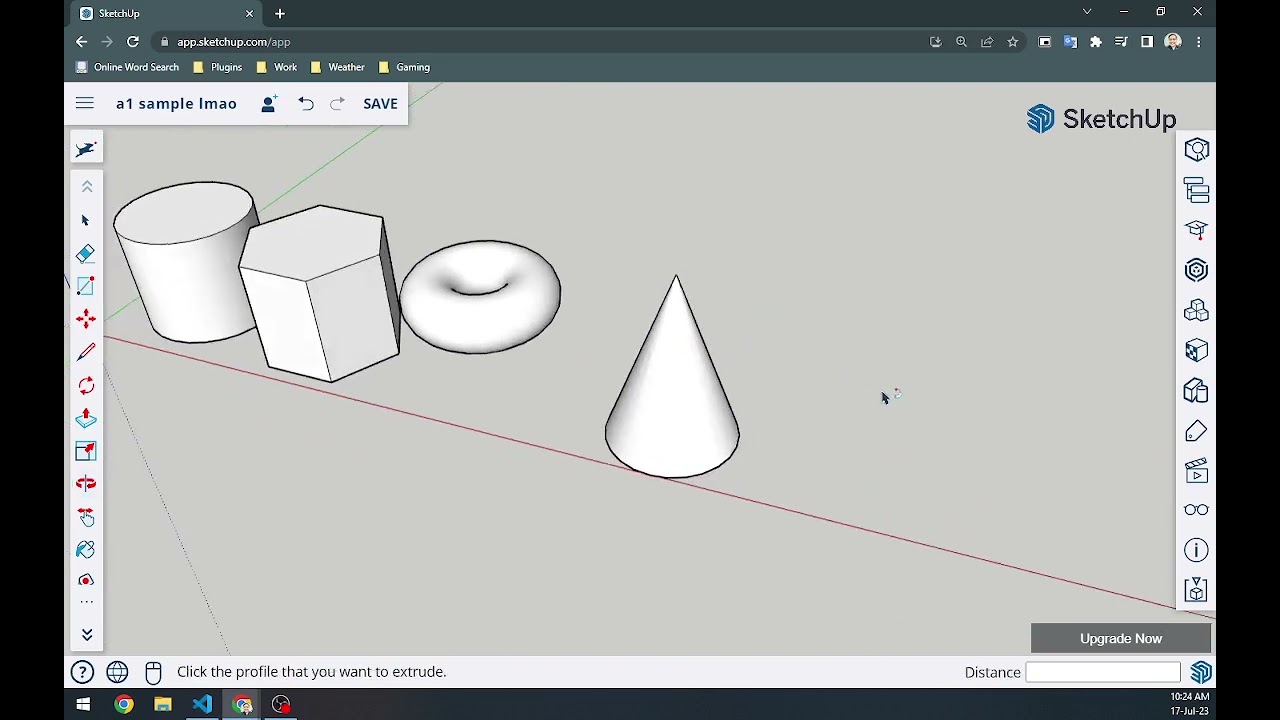Open the Model Info panel

point(1196,550)
